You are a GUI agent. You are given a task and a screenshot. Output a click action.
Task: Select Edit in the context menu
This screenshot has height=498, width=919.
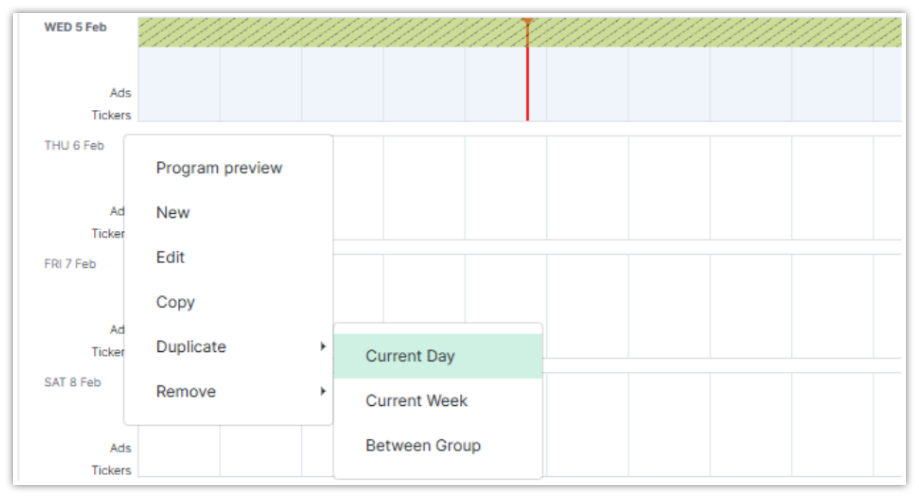click(x=170, y=258)
